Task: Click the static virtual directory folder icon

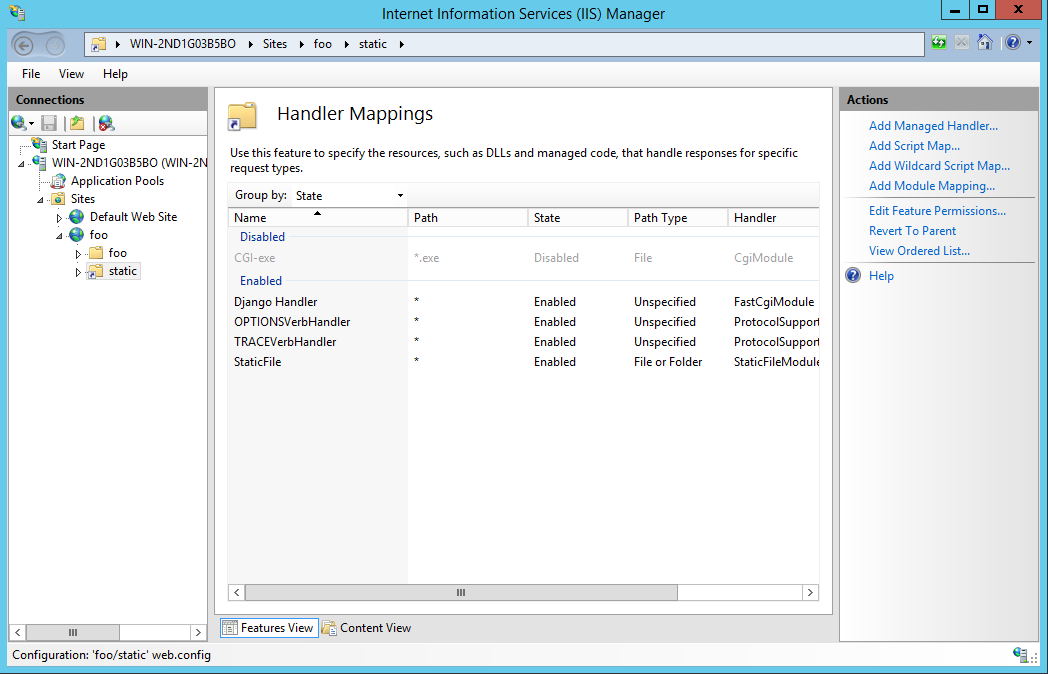Action: pyautogui.click(x=96, y=271)
